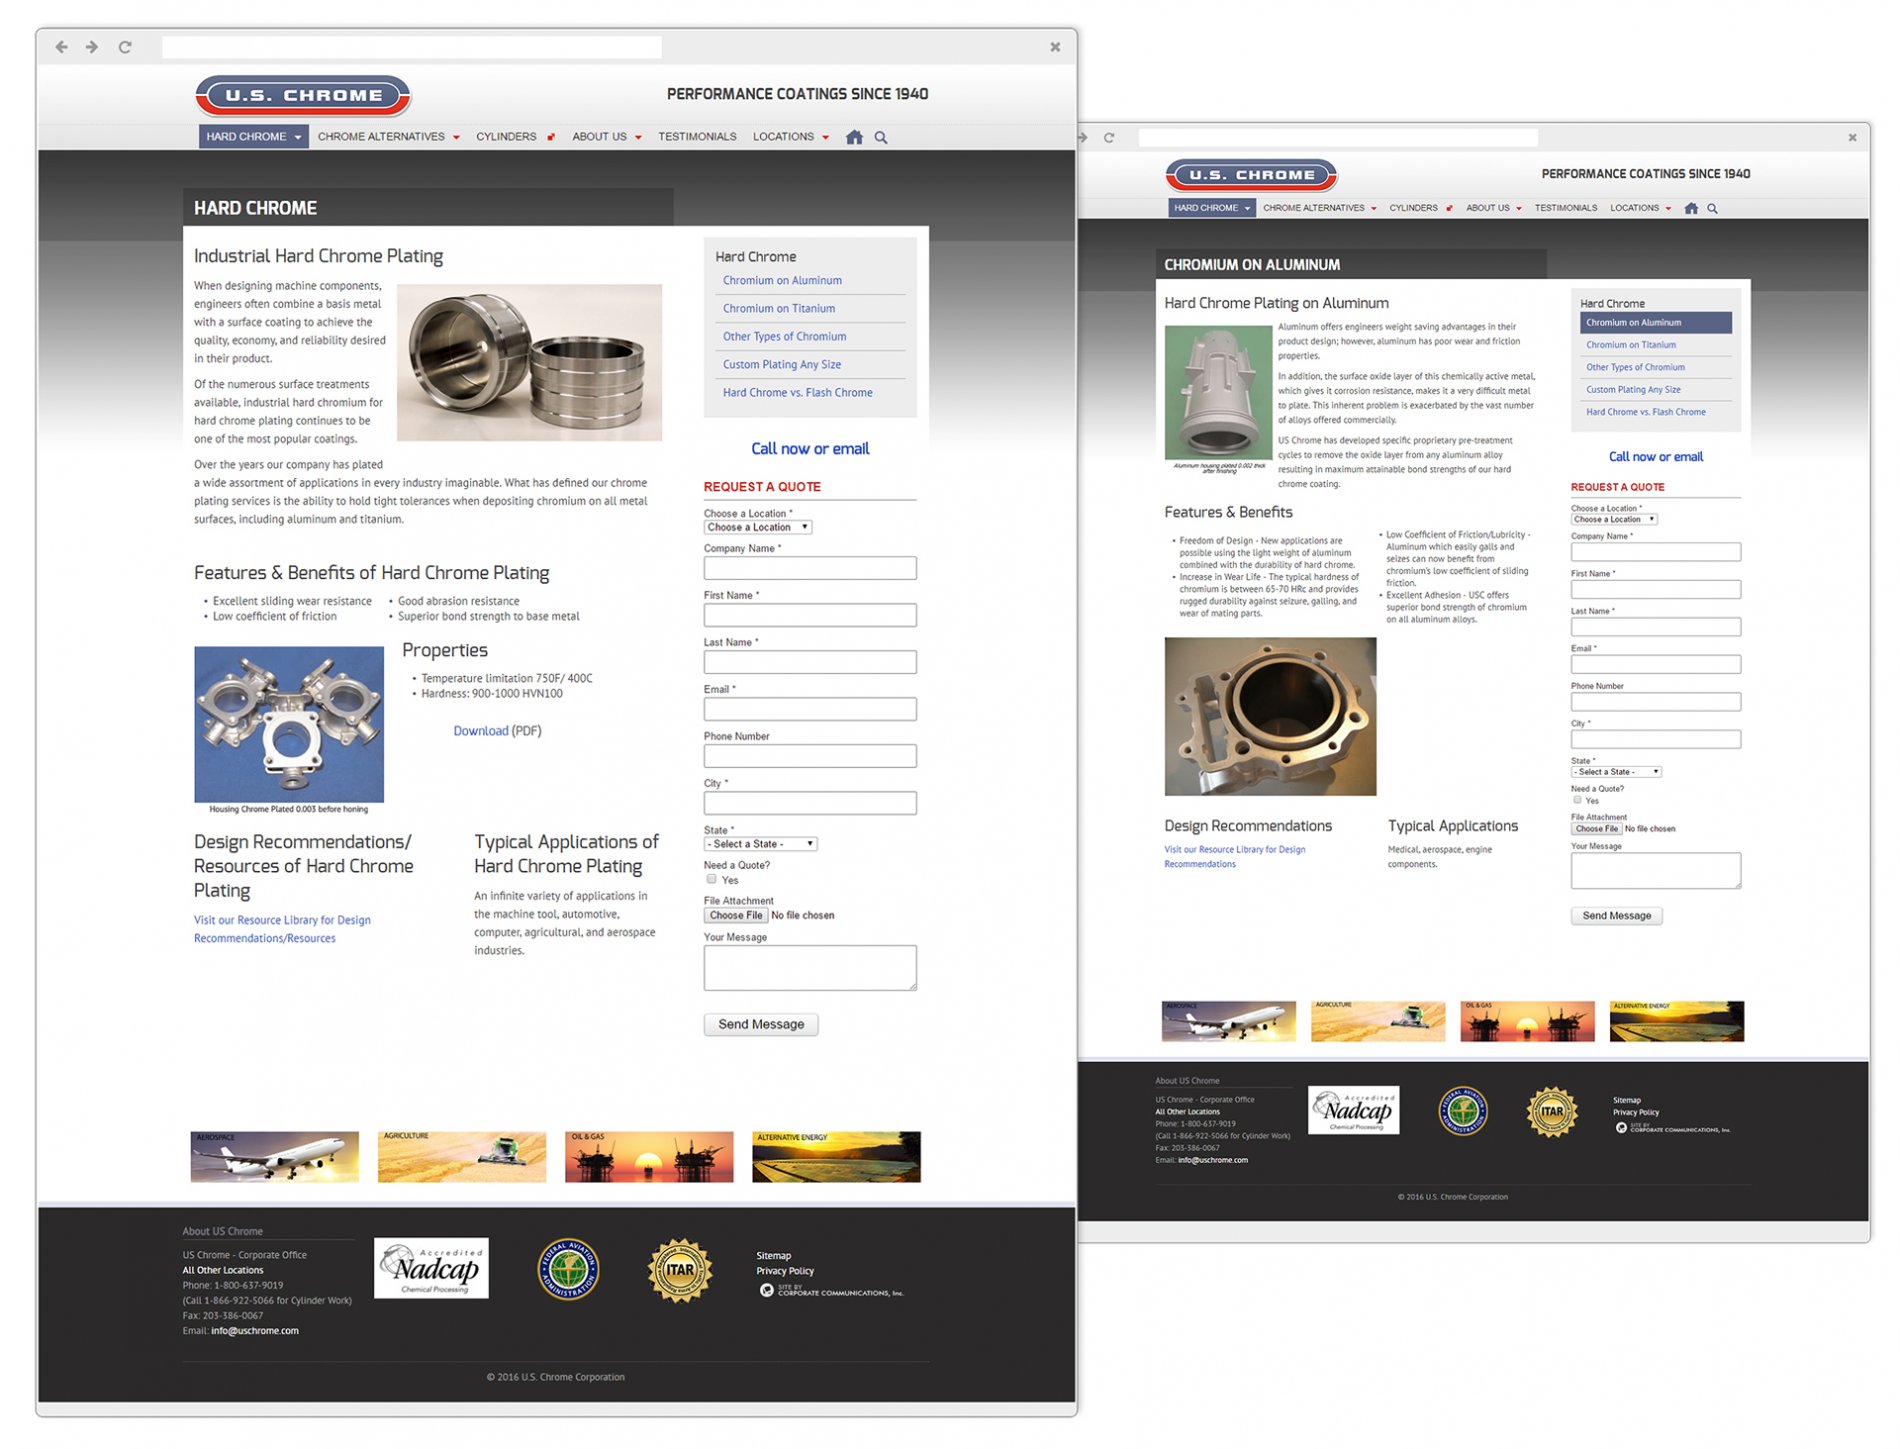Check the Need a Quote Yes box, left window
Image resolution: width=1900 pixels, height=1449 pixels.
click(712, 880)
